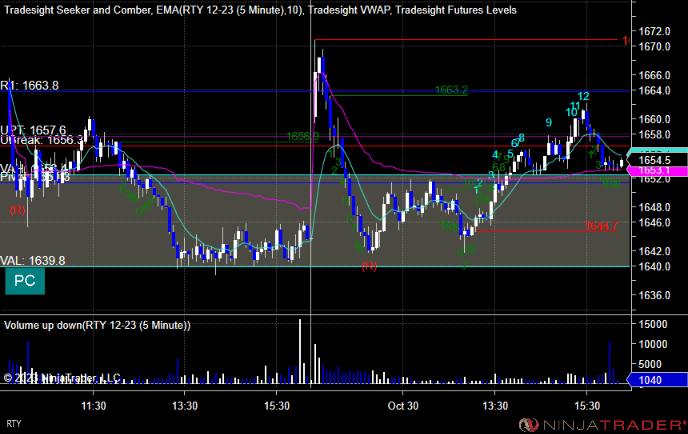
Task: Click the green 1656.9 price label
Action: coord(303,136)
